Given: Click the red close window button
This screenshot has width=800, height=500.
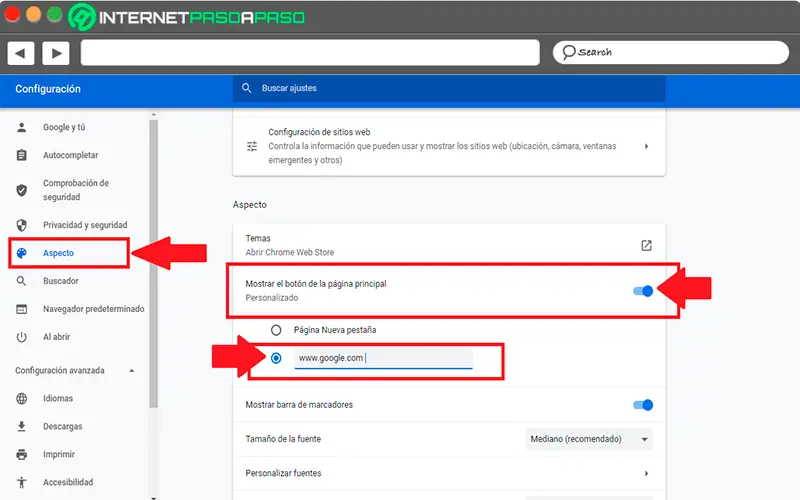Looking at the screenshot, I should 12,14.
